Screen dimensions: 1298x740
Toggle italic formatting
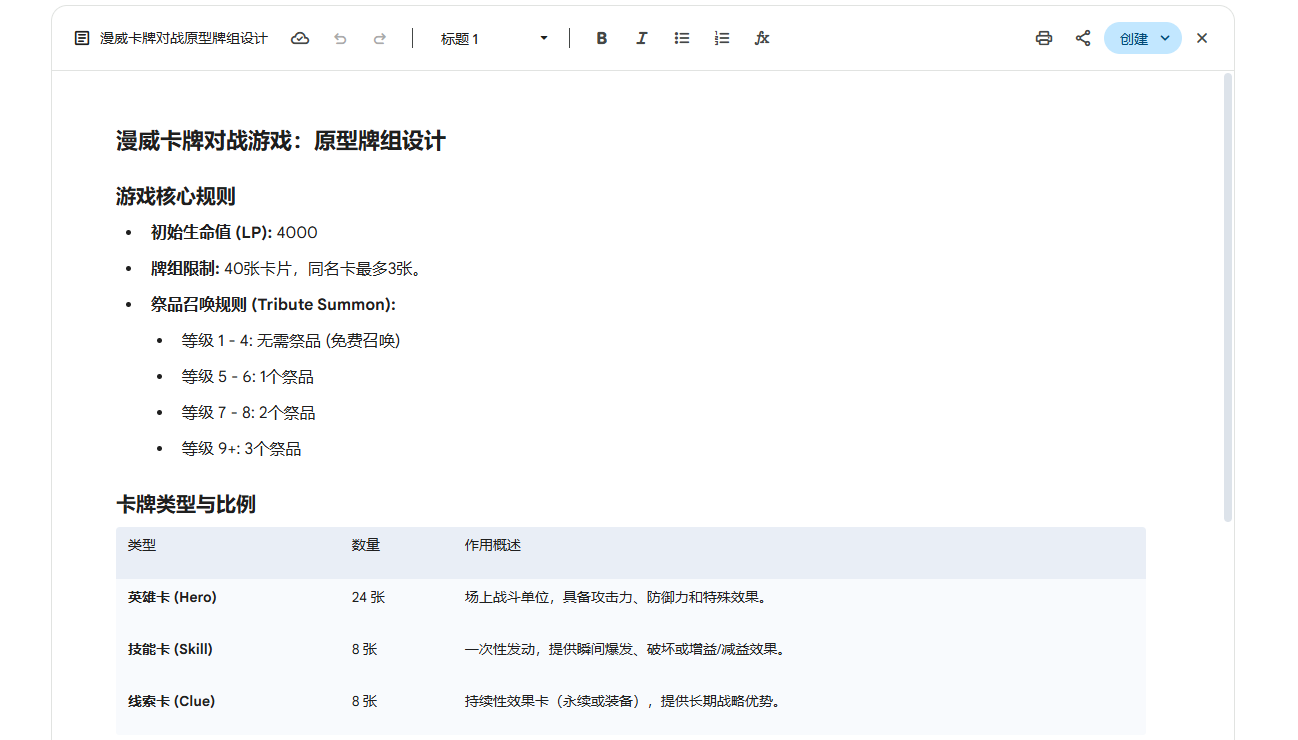[x=642, y=38]
